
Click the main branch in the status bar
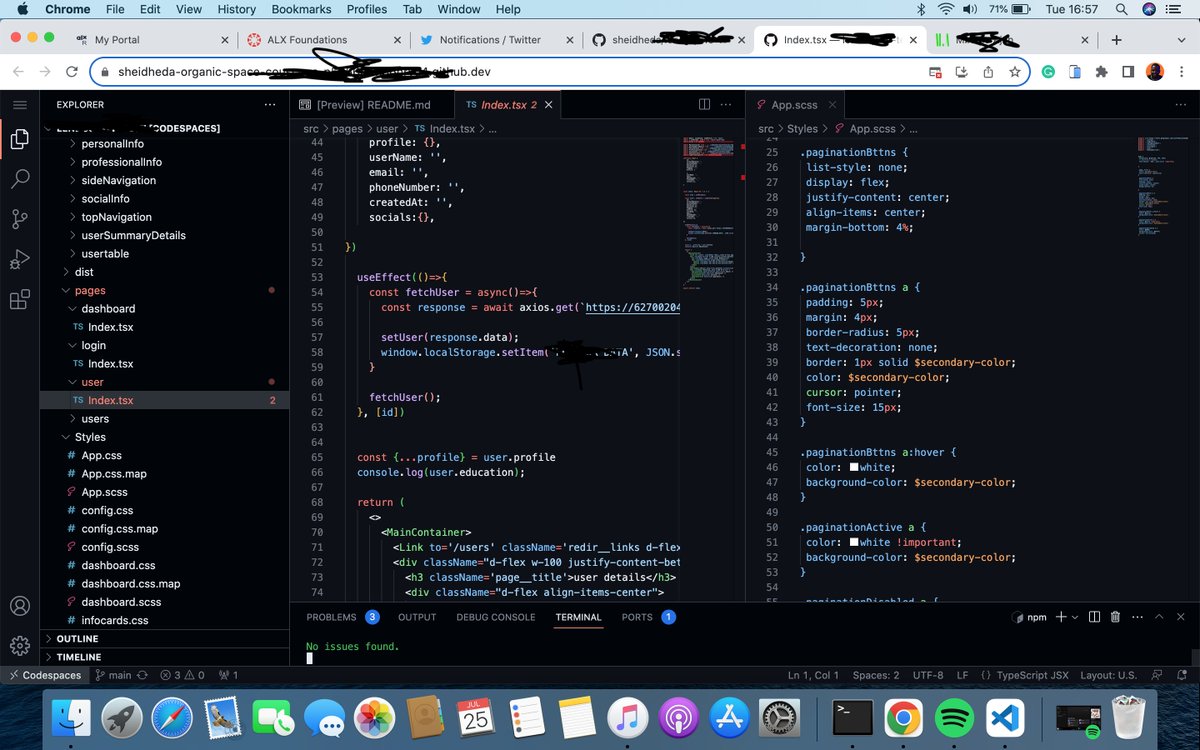pyautogui.click(x=120, y=675)
